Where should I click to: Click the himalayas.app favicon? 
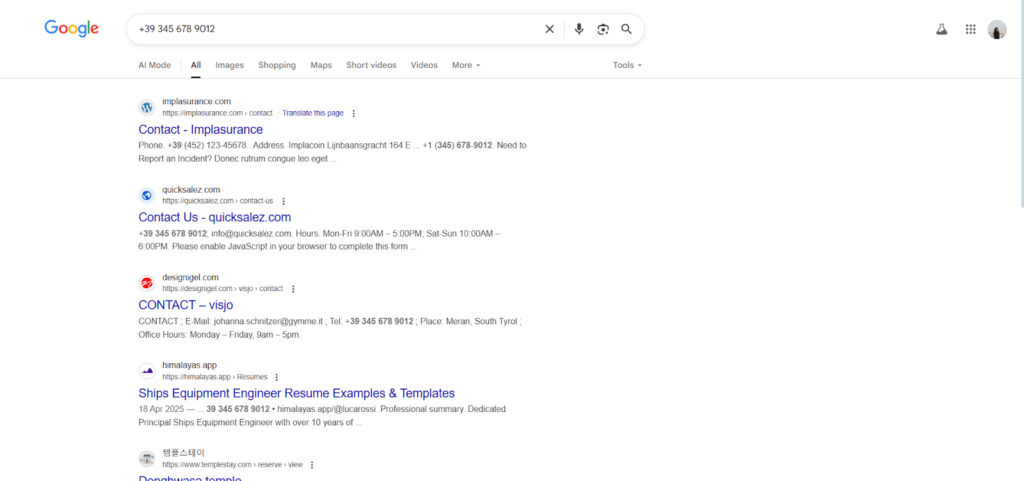(x=147, y=371)
